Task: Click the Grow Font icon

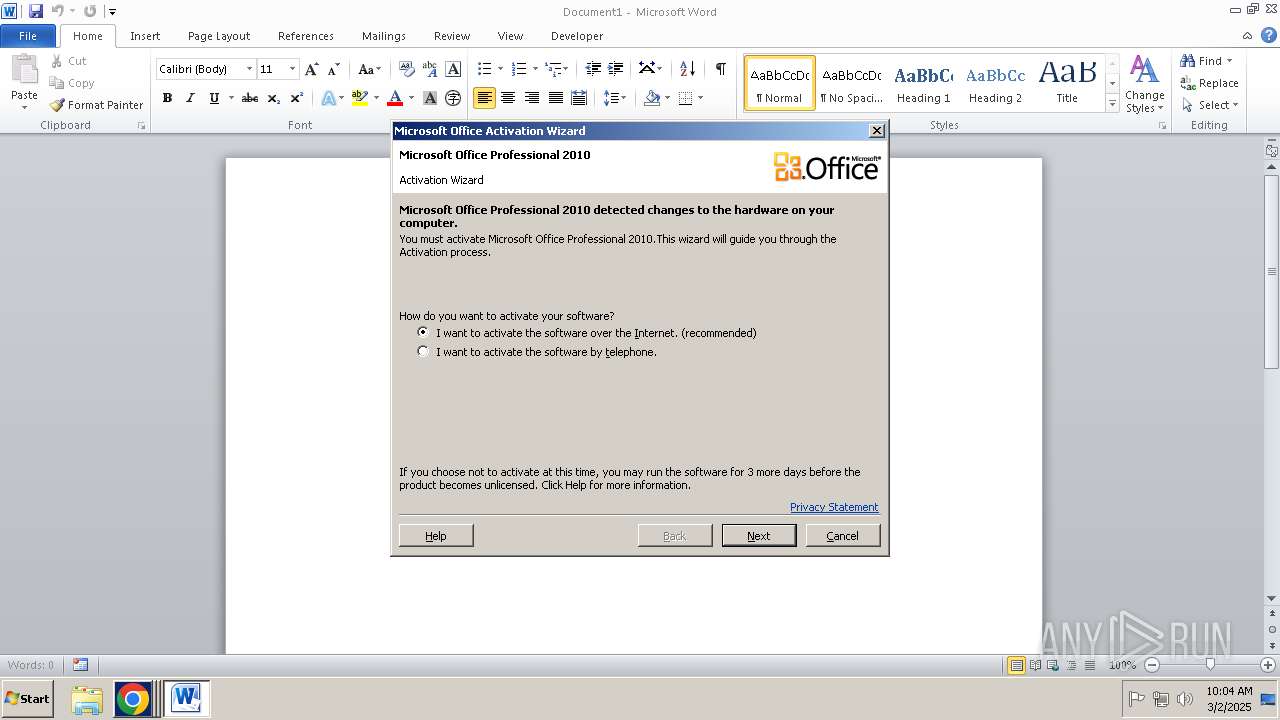Action: [x=312, y=69]
